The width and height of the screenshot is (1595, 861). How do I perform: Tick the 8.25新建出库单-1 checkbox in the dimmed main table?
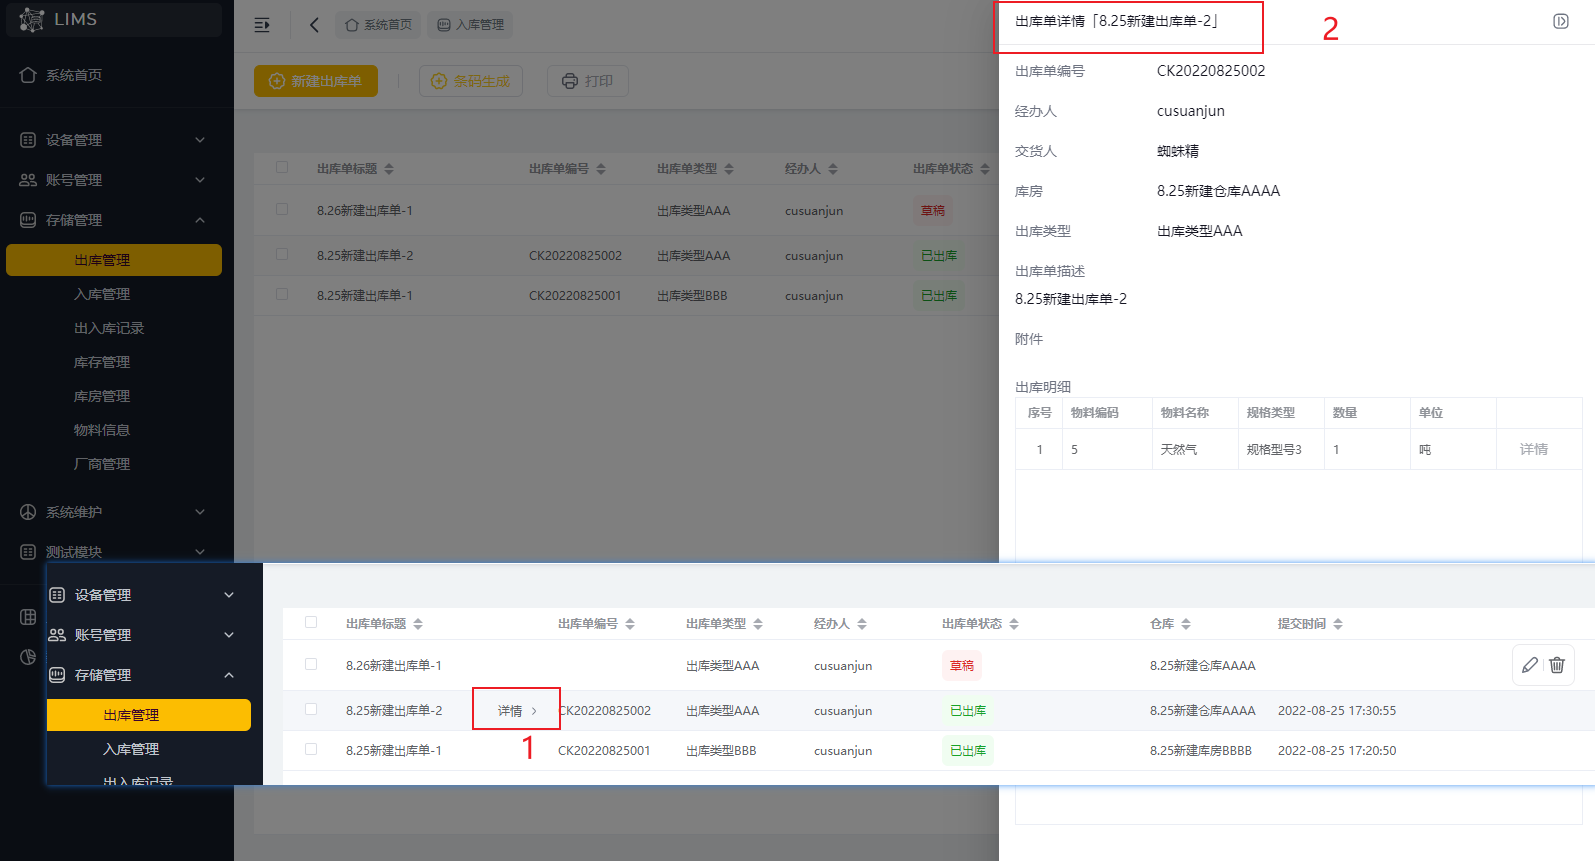click(282, 295)
